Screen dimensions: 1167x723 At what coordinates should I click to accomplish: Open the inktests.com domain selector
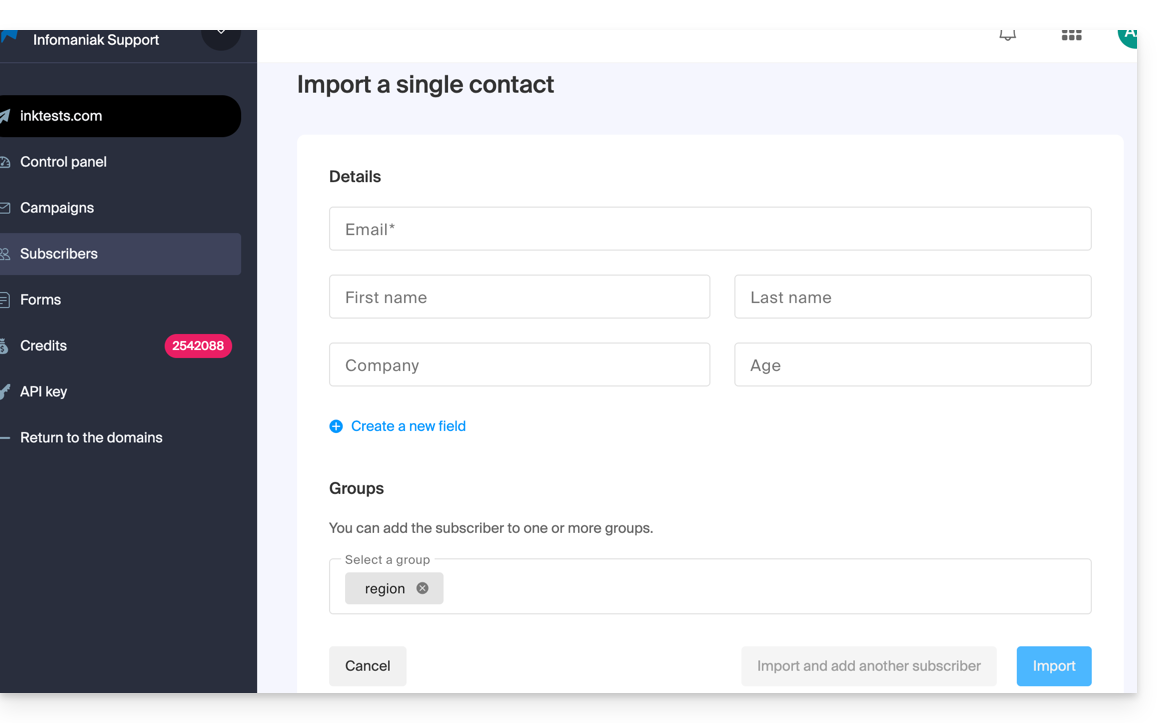pyautogui.click(x=120, y=116)
